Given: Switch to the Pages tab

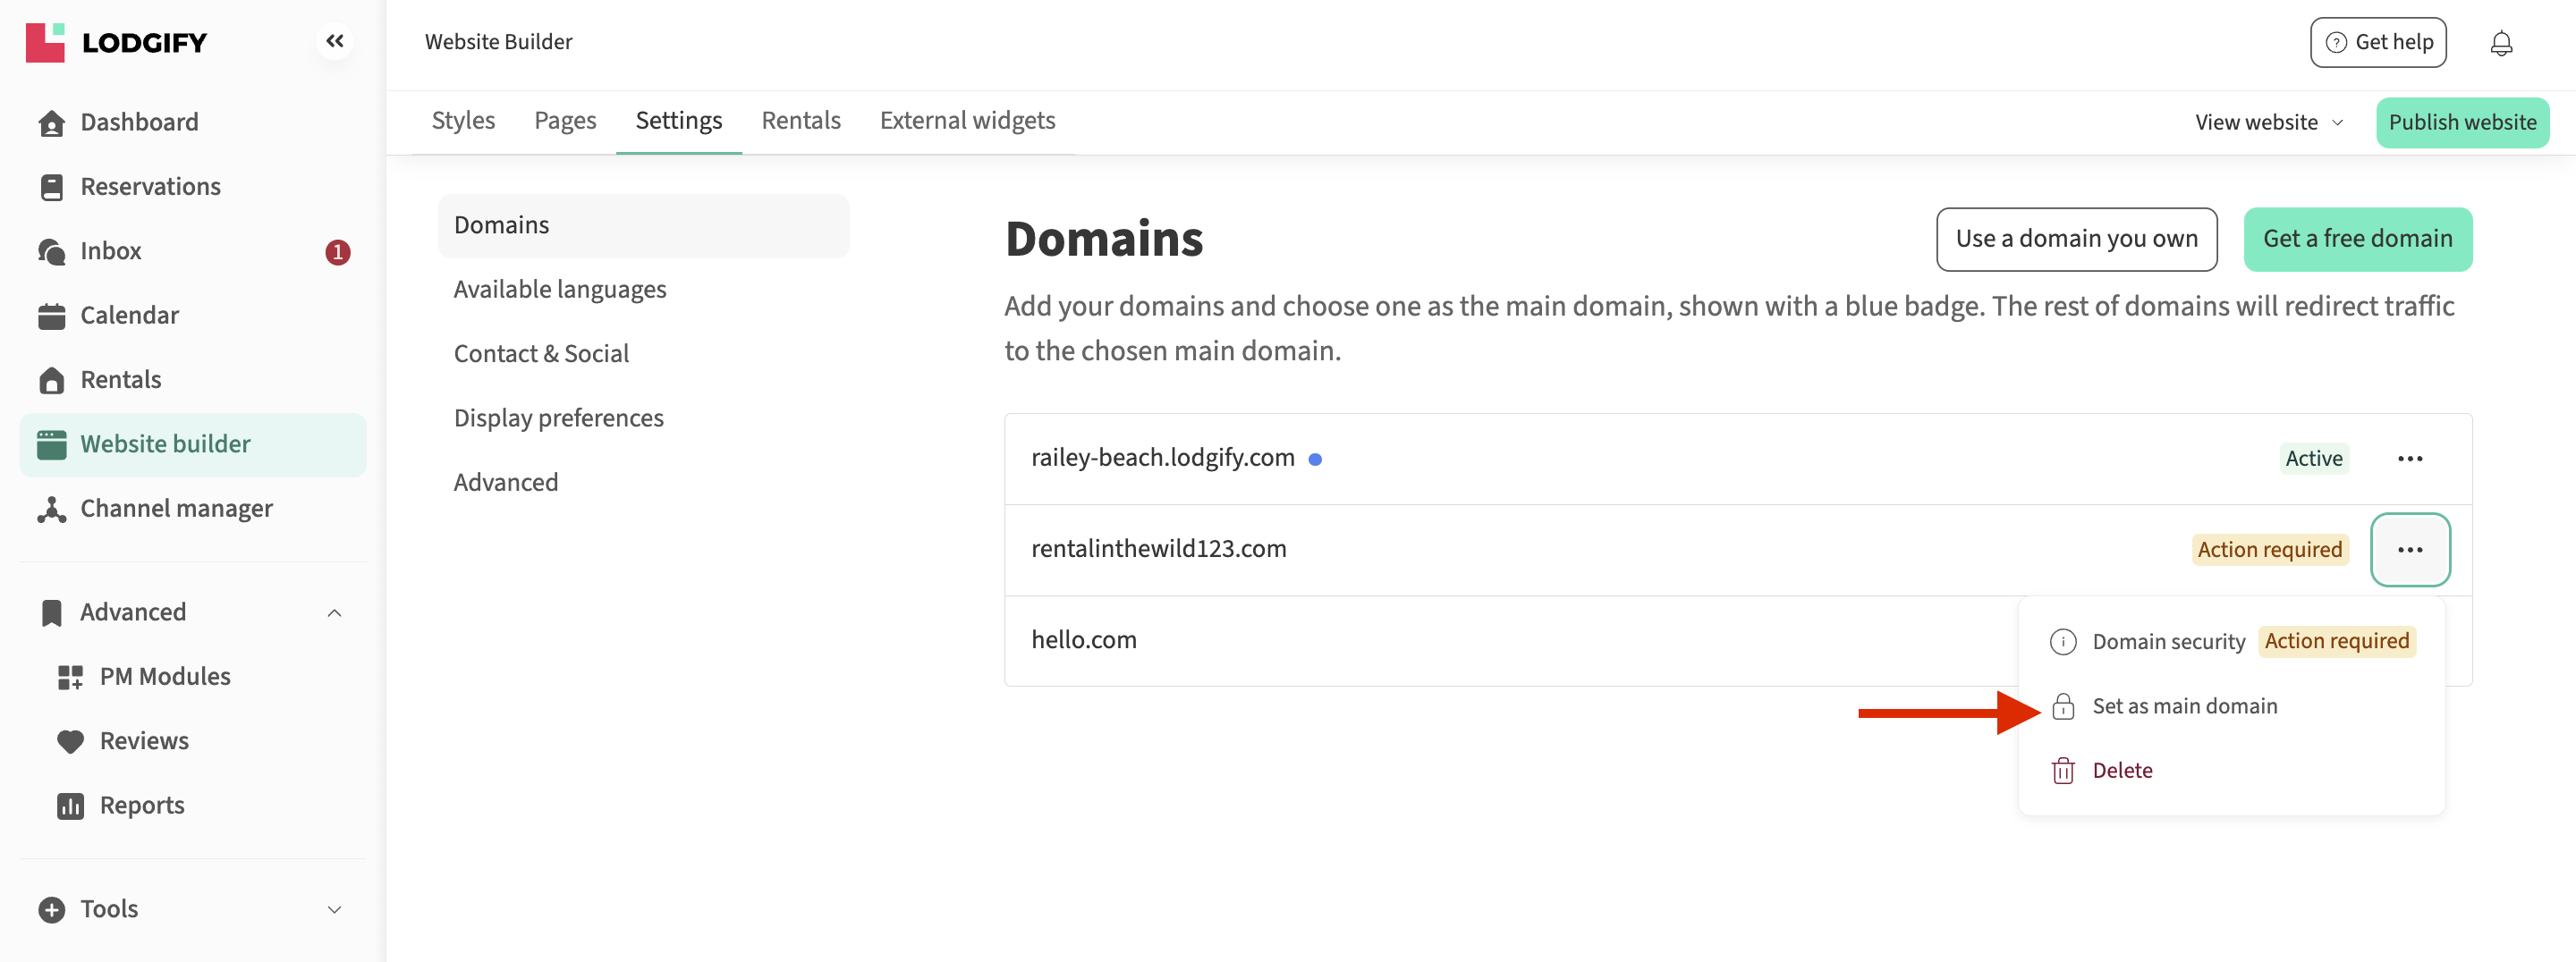Looking at the screenshot, I should click(x=565, y=121).
